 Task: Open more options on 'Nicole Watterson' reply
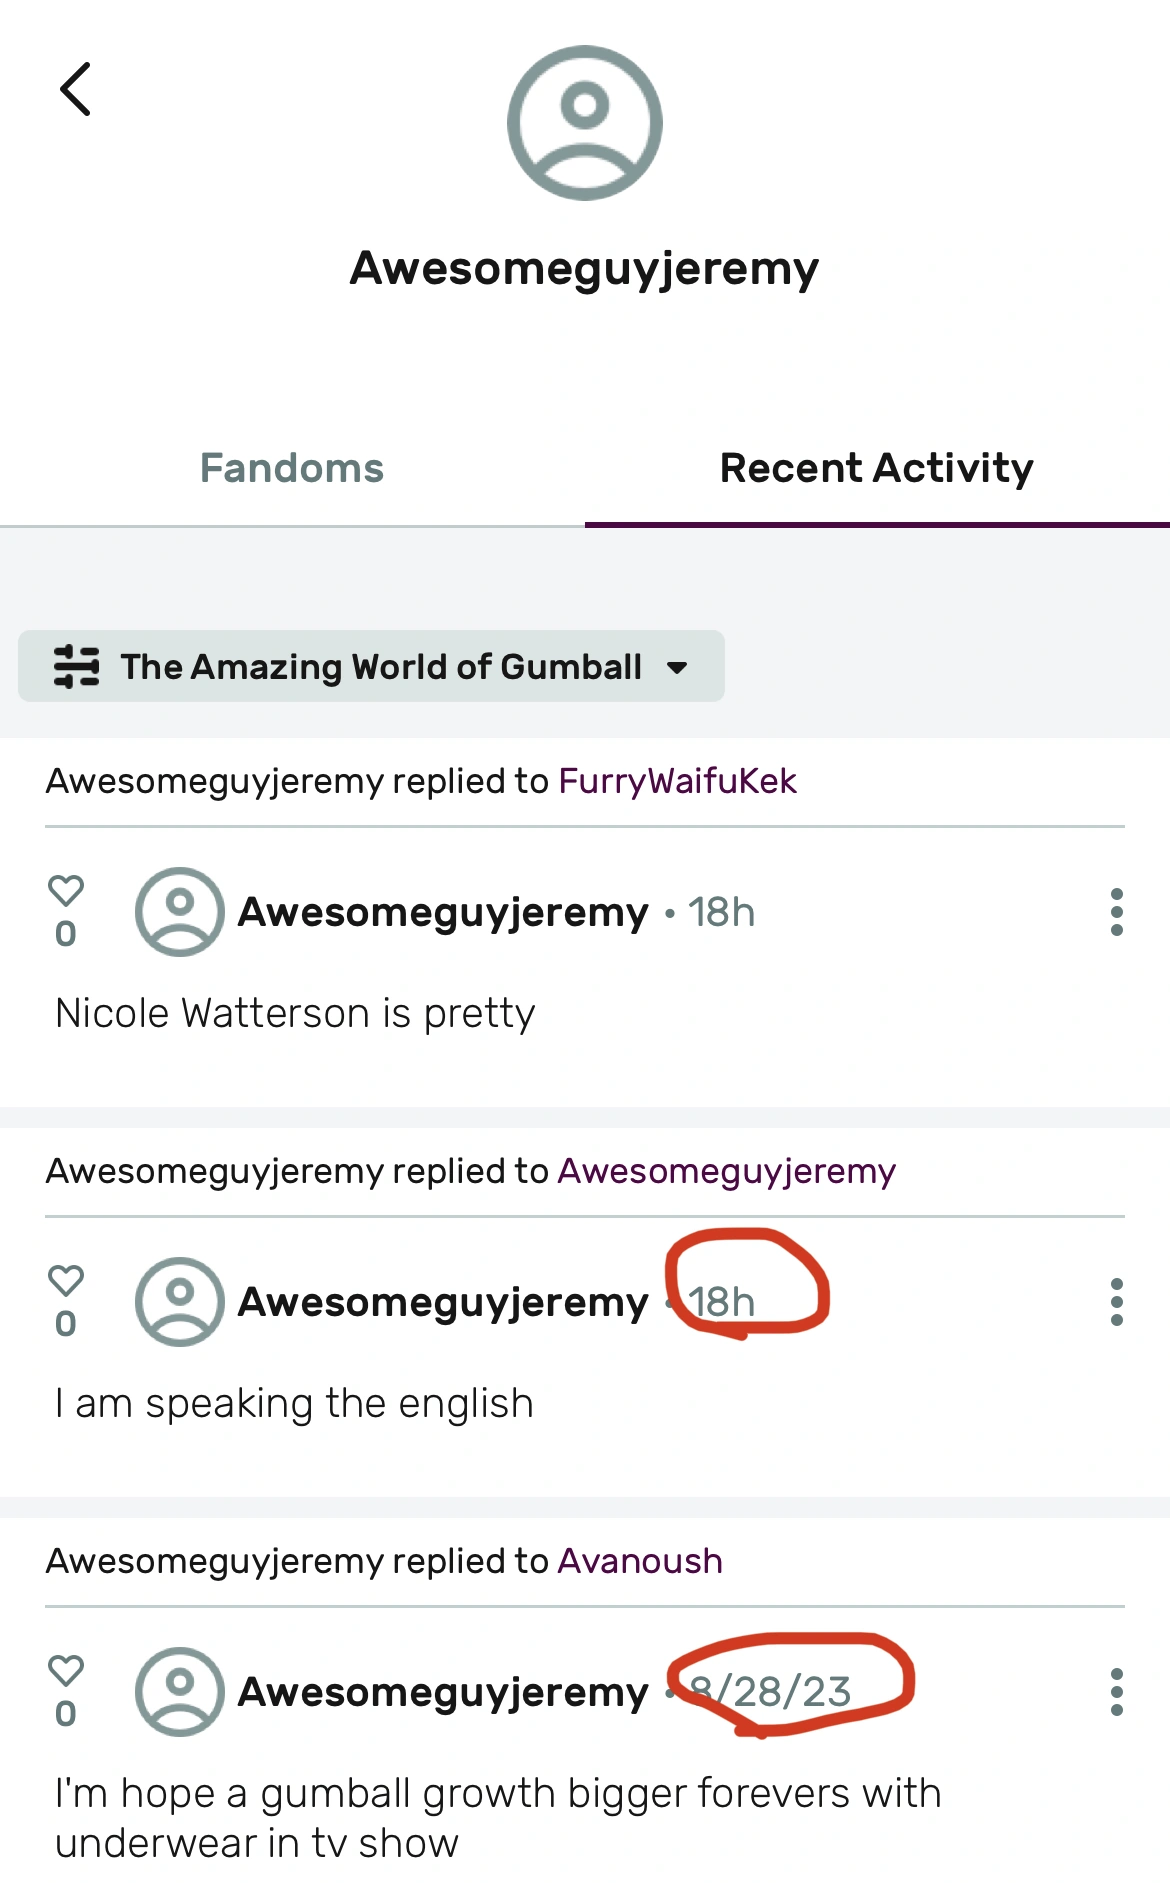click(1116, 912)
